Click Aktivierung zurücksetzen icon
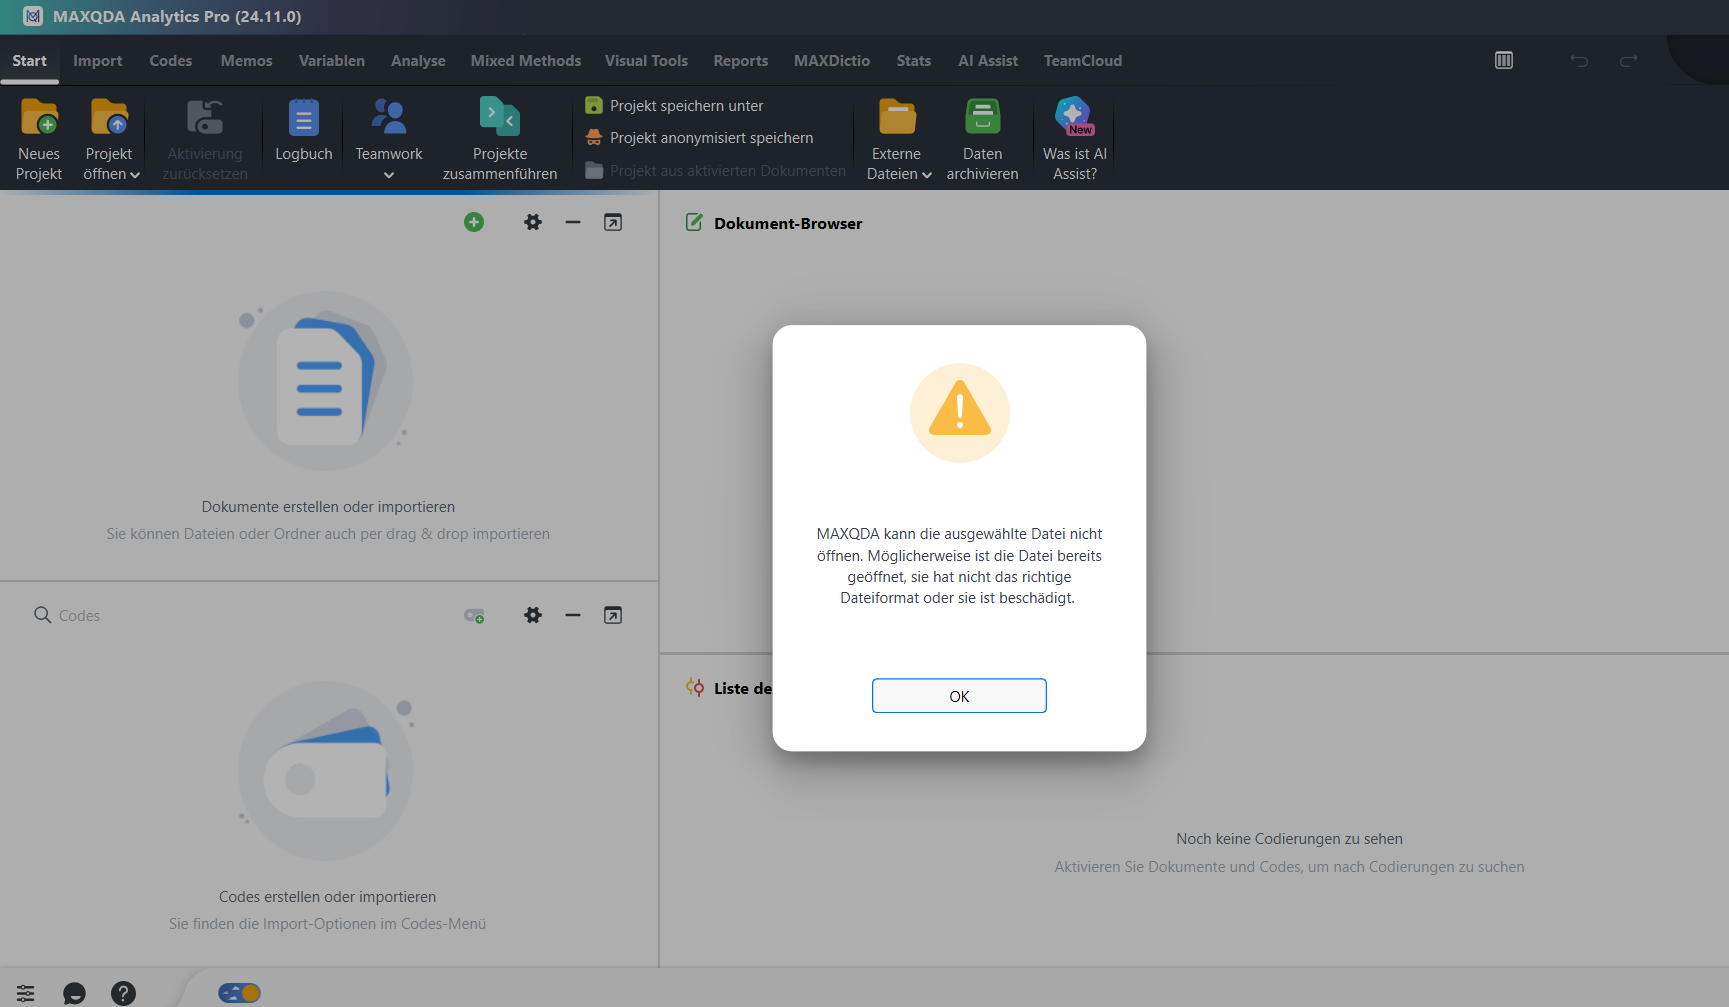The image size is (1729, 1007). [x=205, y=117]
